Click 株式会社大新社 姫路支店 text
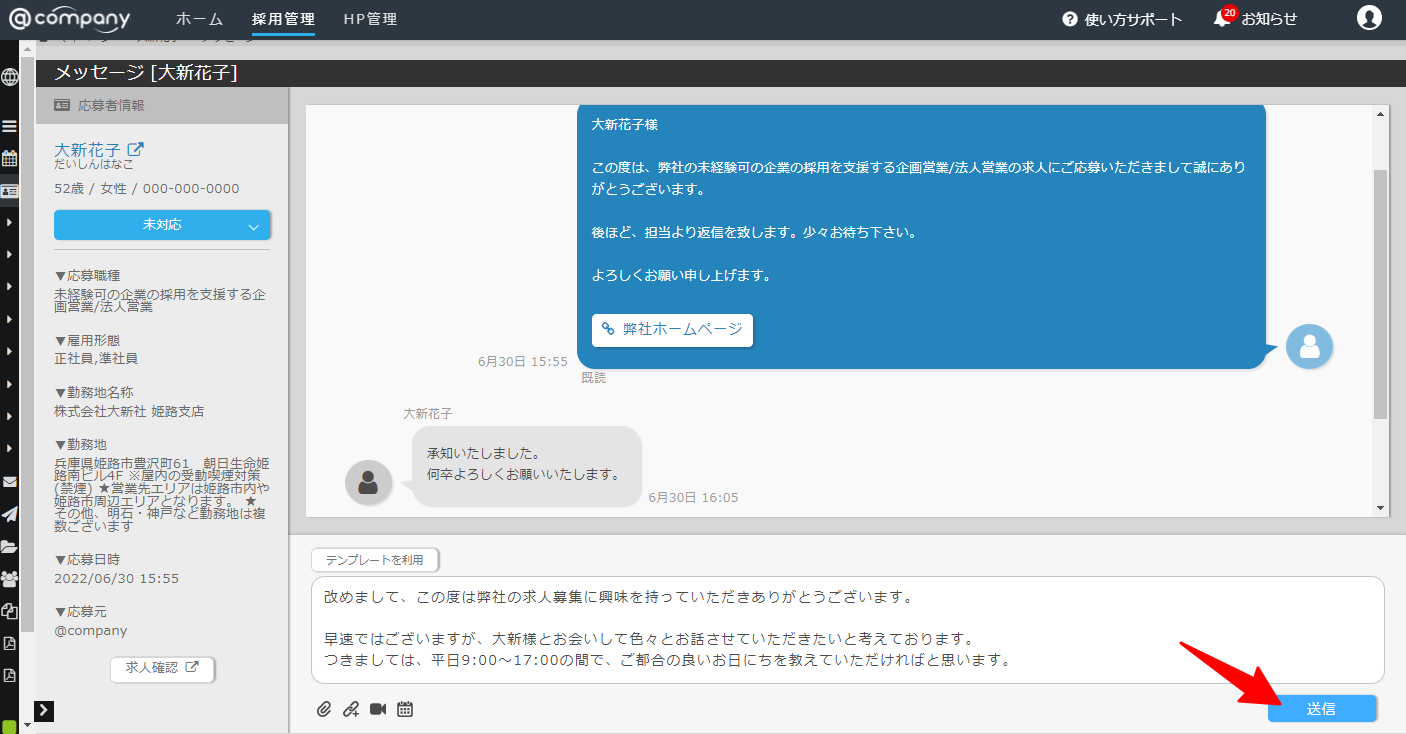 pyautogui.click(x=129, y=411)
